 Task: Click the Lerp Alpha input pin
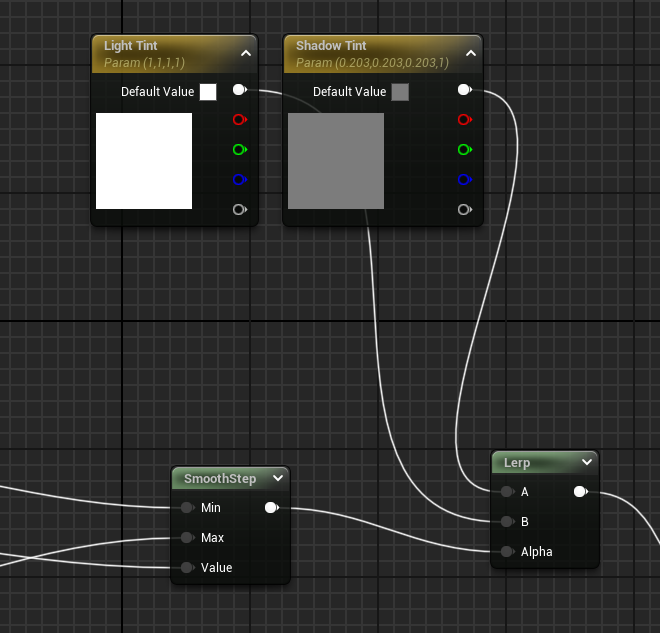pyautogui.click(x=508, y=552)
